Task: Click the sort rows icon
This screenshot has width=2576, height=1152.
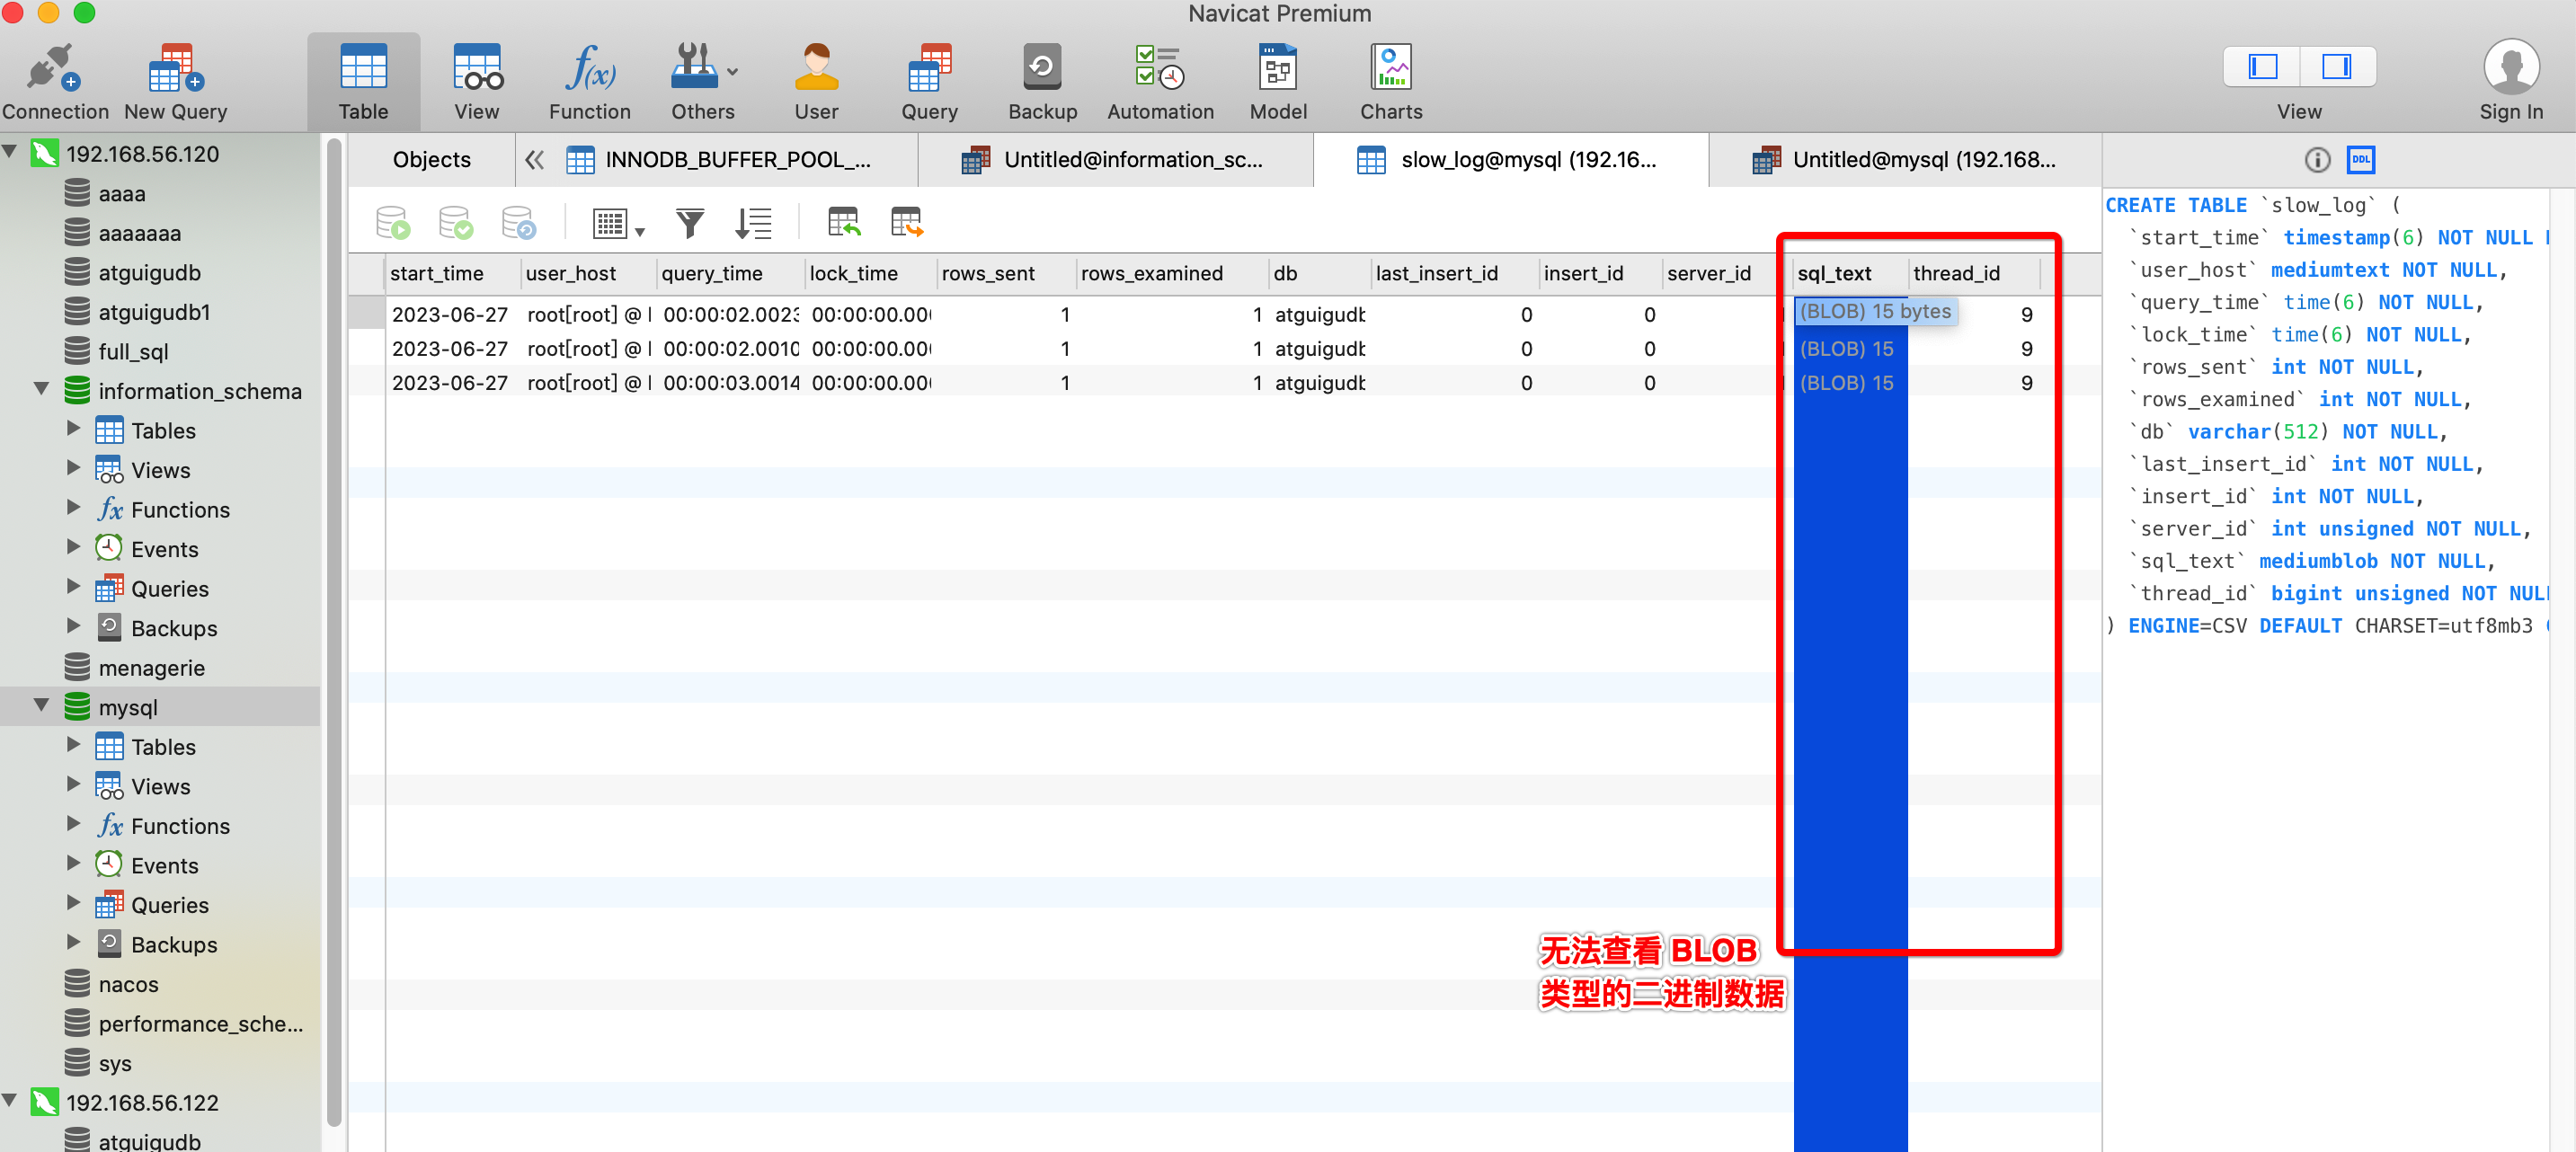Action: click(x=752, y=223)
